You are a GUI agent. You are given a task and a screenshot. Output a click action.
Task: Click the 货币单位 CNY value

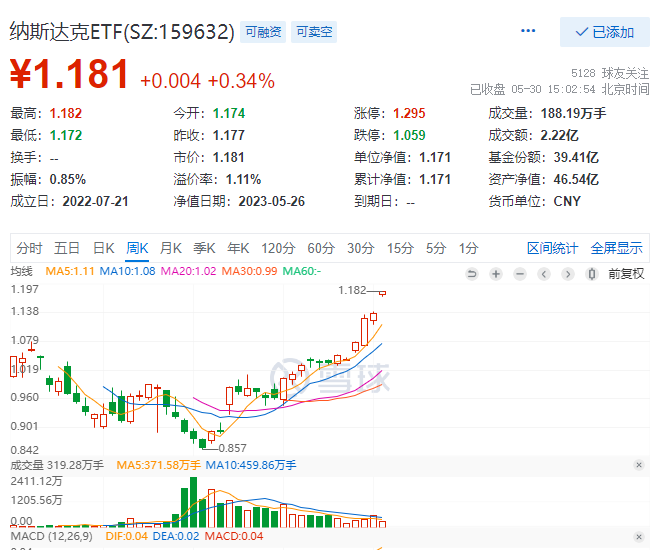click(x=567, y=201)
